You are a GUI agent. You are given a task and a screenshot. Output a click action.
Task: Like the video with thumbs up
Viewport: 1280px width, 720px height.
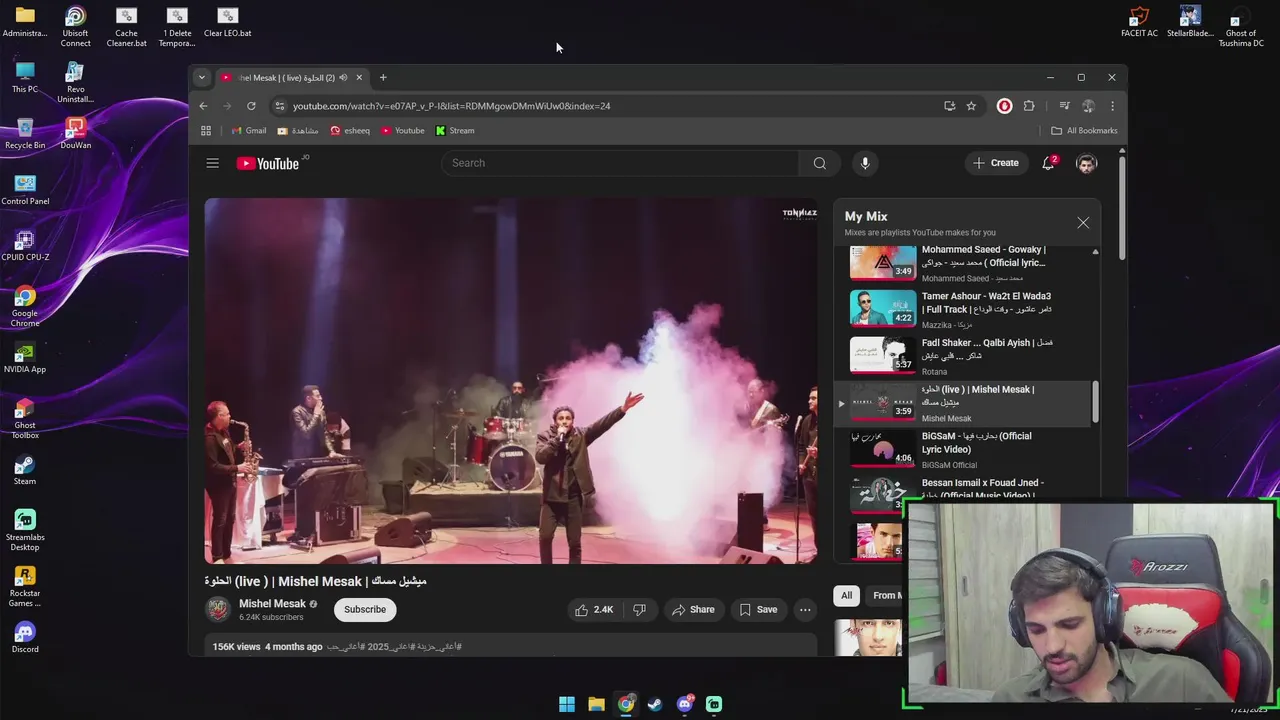(594, 609)
